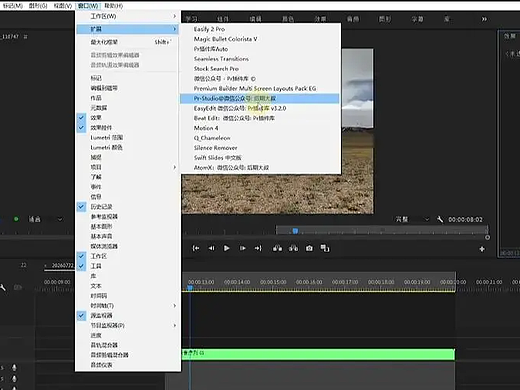
Task: Click the Go to Out point icon
Action: coord(258,248)
